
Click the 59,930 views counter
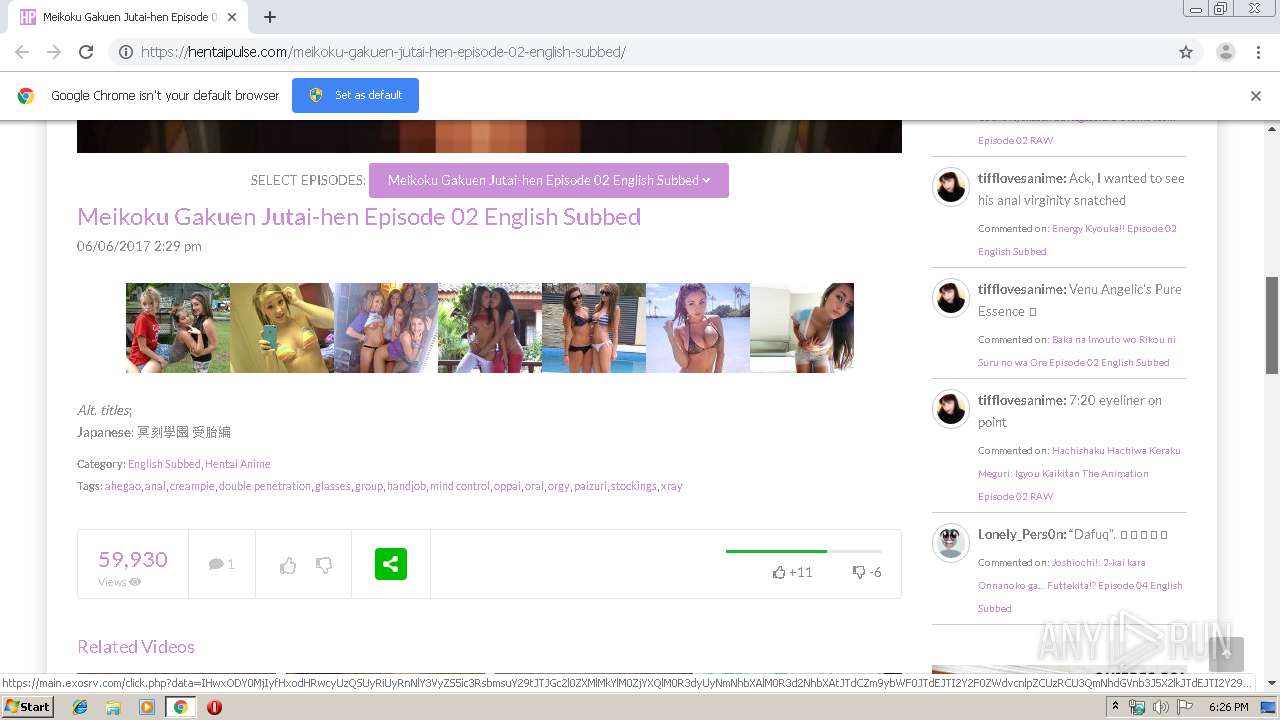tap(133, 559)
